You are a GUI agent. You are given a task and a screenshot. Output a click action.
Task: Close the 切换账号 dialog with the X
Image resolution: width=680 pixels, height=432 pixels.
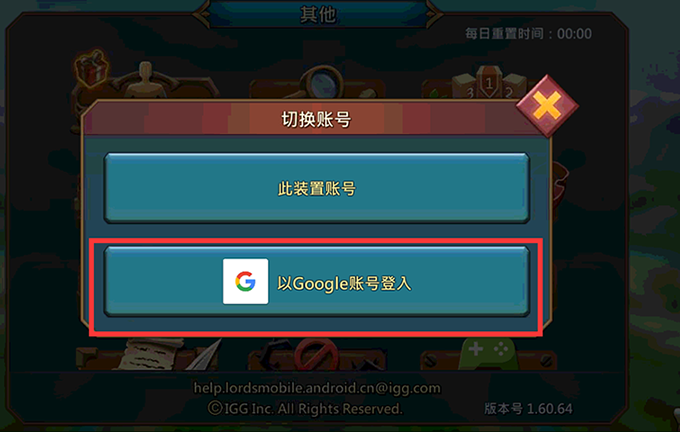pyautogui.click(x=547, y=106)
